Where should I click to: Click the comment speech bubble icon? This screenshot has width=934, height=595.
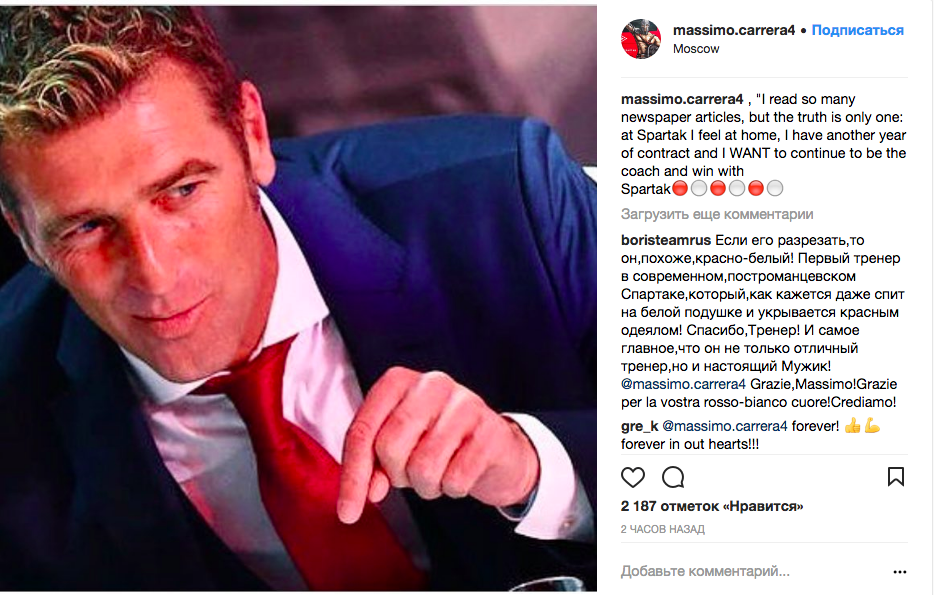(673, 477)
